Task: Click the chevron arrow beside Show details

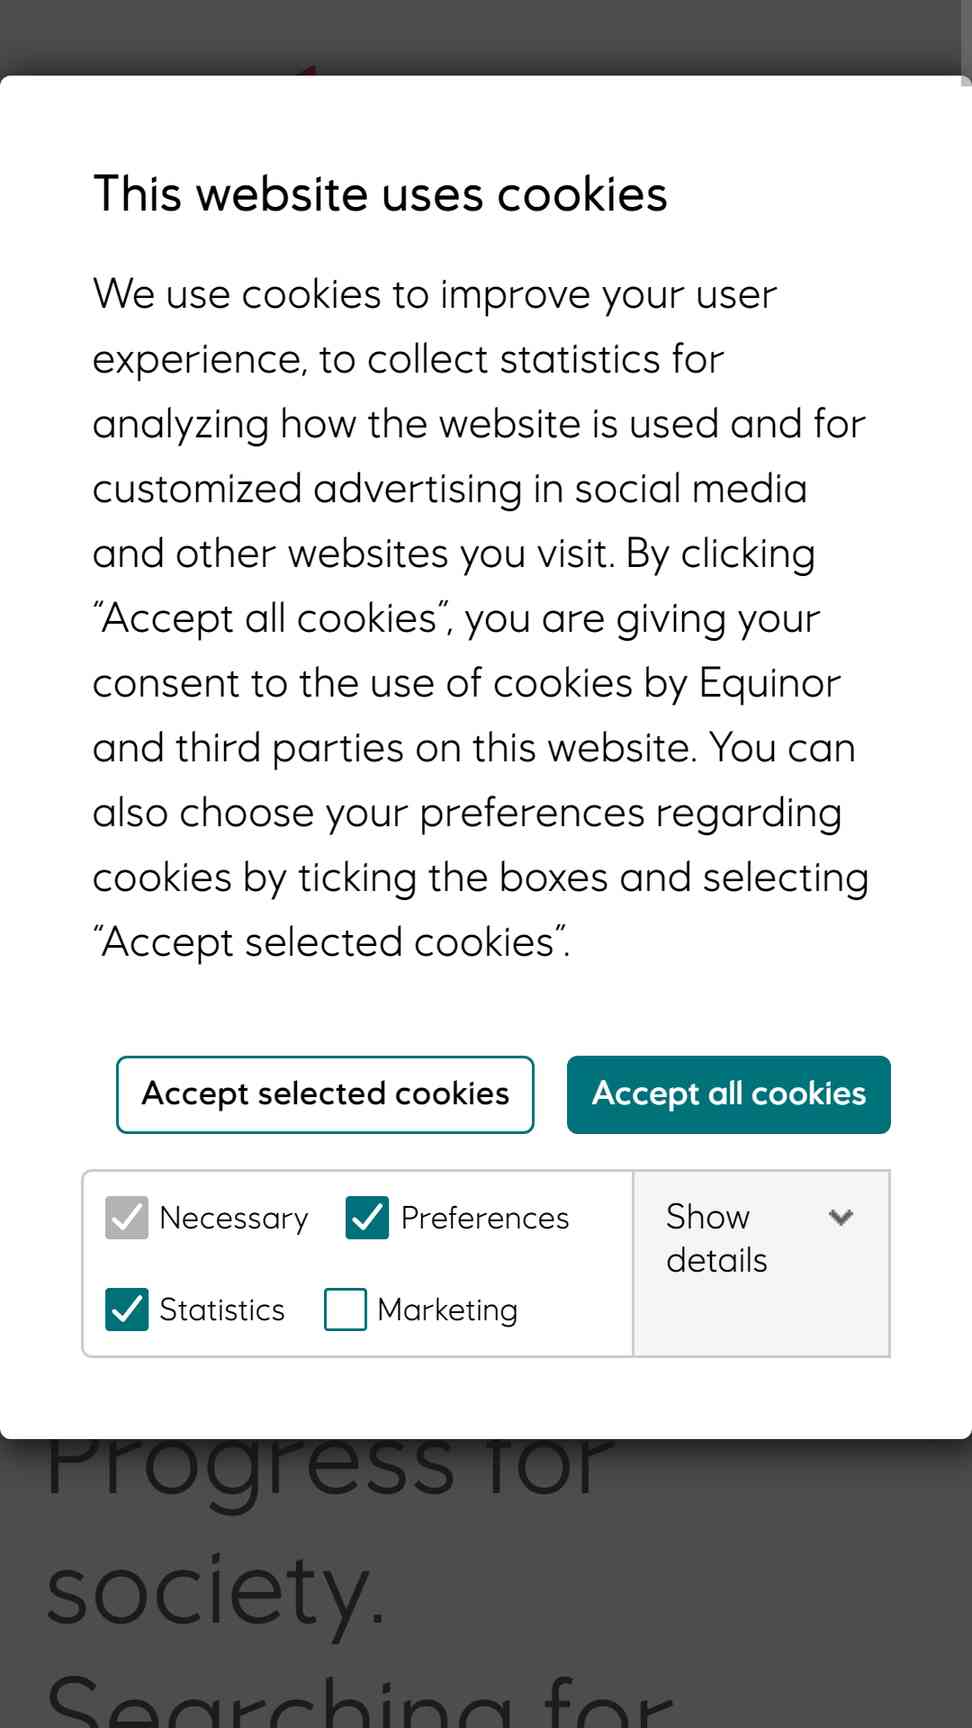Action: pos(841,1217)
